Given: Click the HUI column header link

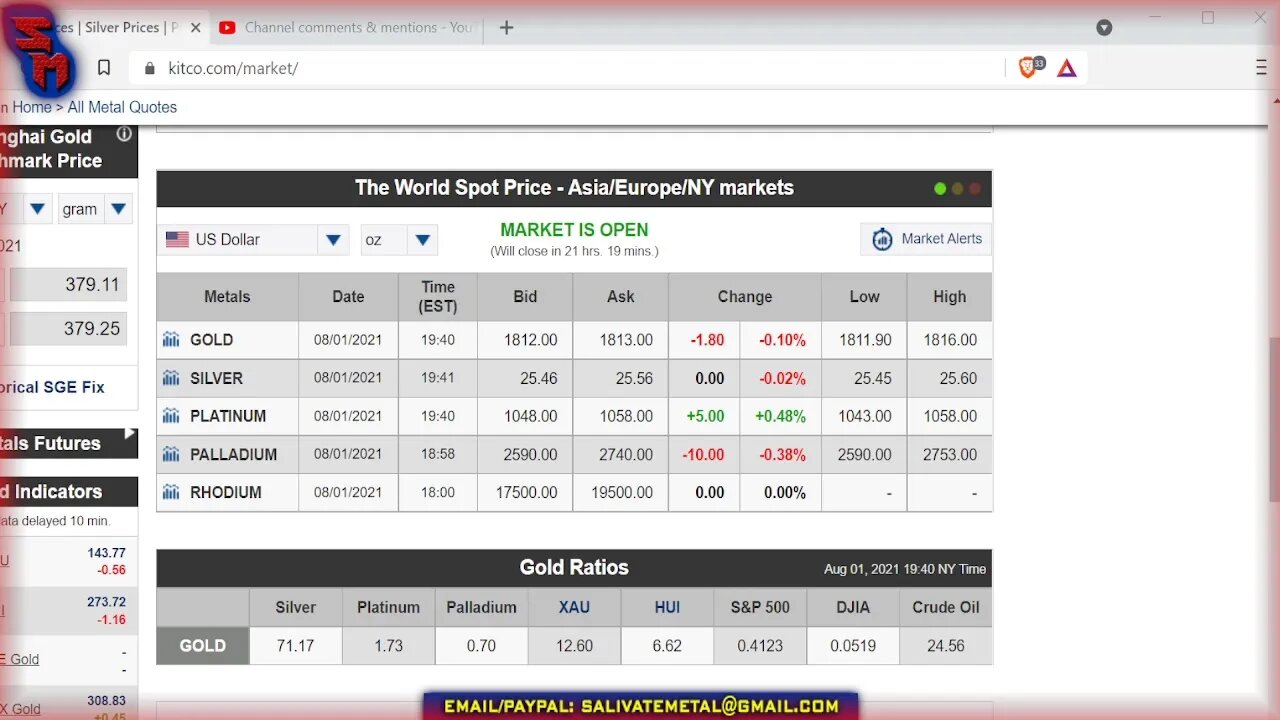Looking at the screenshot, I should 667,607.
